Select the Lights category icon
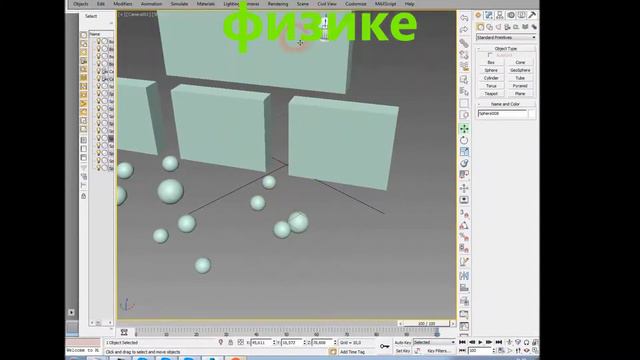 click(498, 27)
